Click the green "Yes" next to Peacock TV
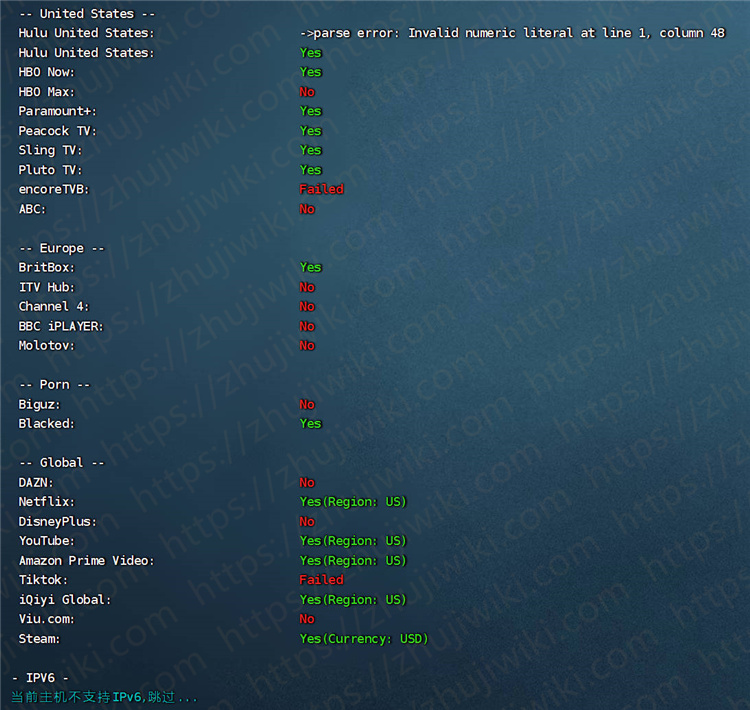This screenshot has width=750, height=710. tap(311, 131)
